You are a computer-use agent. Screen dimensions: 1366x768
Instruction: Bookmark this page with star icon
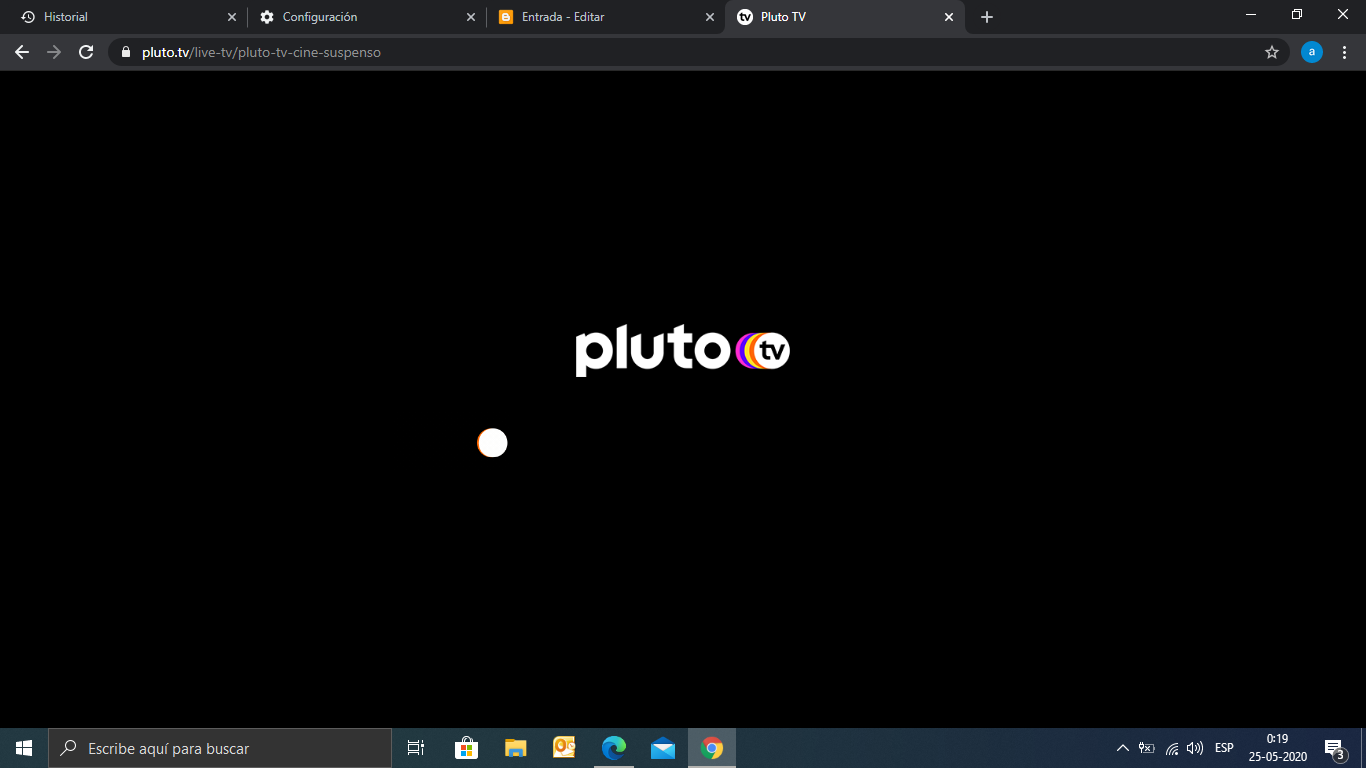coord(1272,52)
